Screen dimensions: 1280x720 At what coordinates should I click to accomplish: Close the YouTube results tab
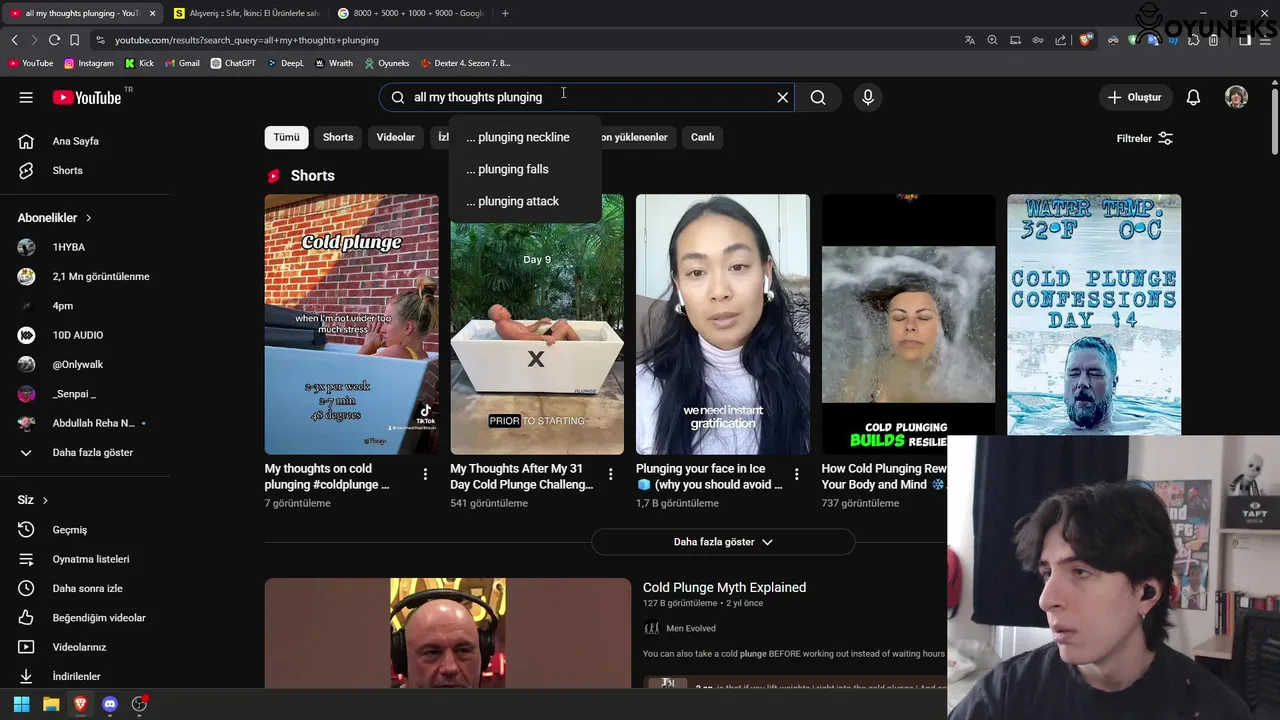pyautogui.click(x=153, y=13)
